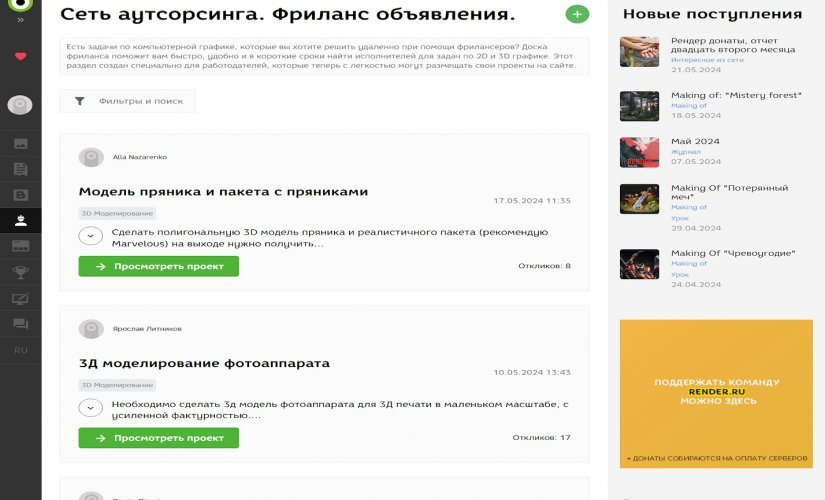Open Рендер донаты, отчет article link
This screenshot has width=825, height=500.
coord(733,45)
